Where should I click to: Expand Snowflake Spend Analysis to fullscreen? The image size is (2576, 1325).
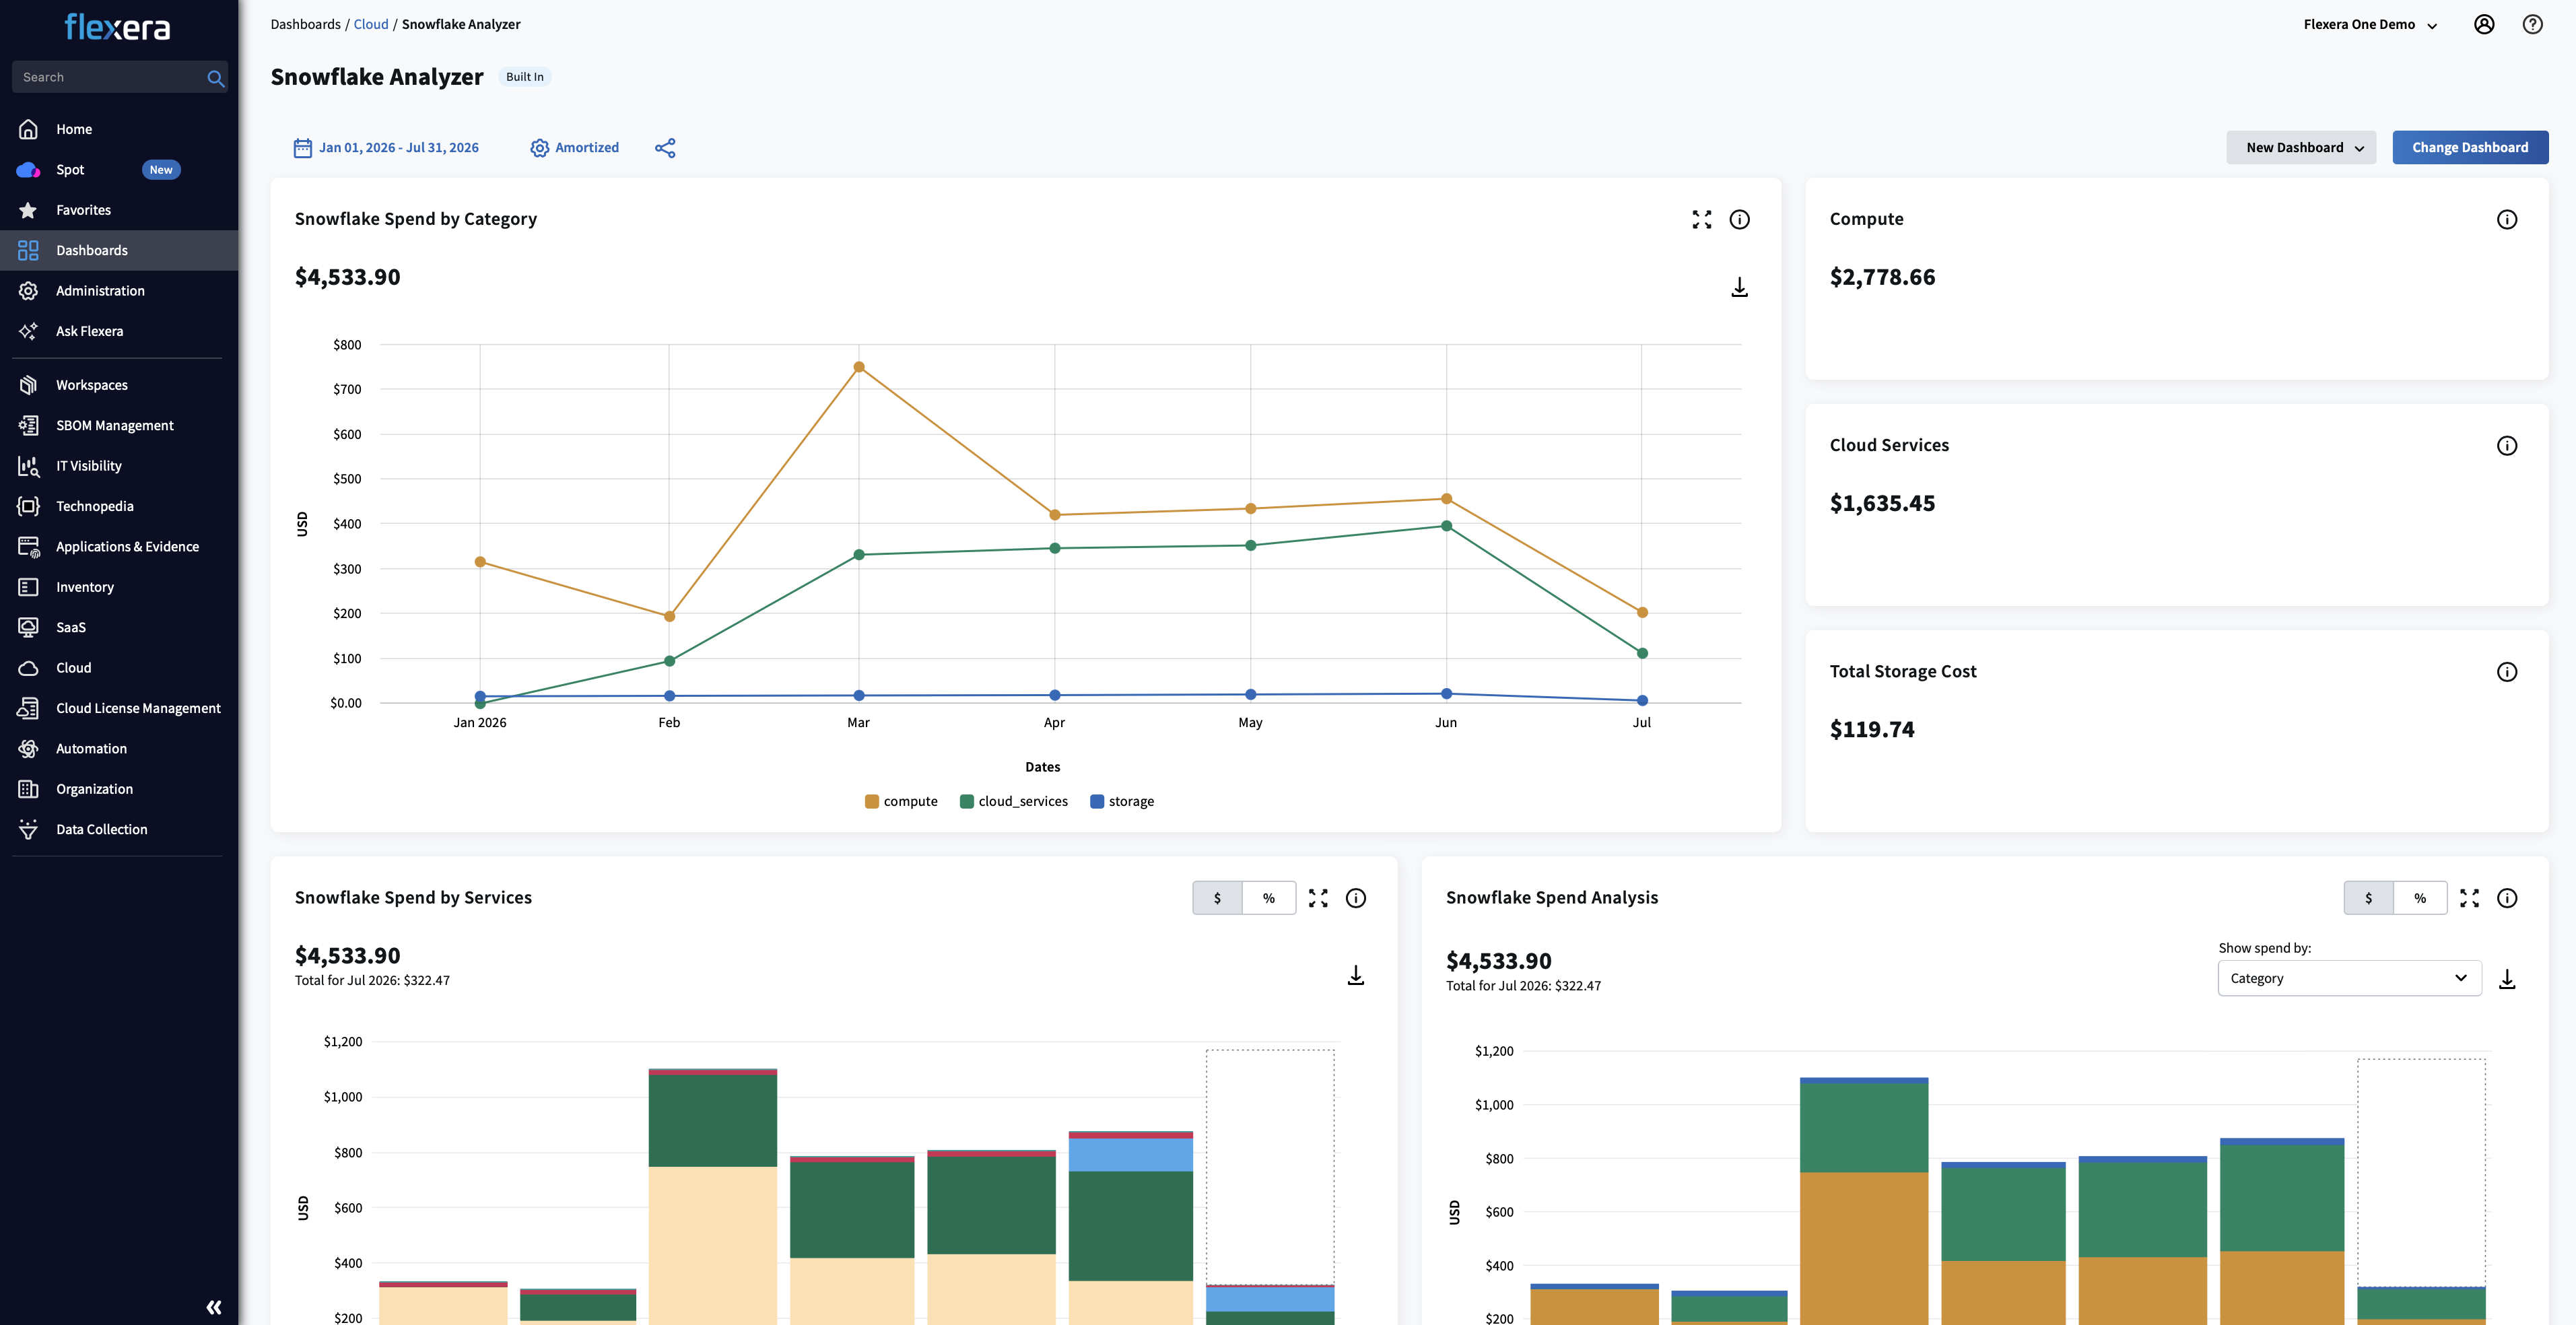point(2470,898)
